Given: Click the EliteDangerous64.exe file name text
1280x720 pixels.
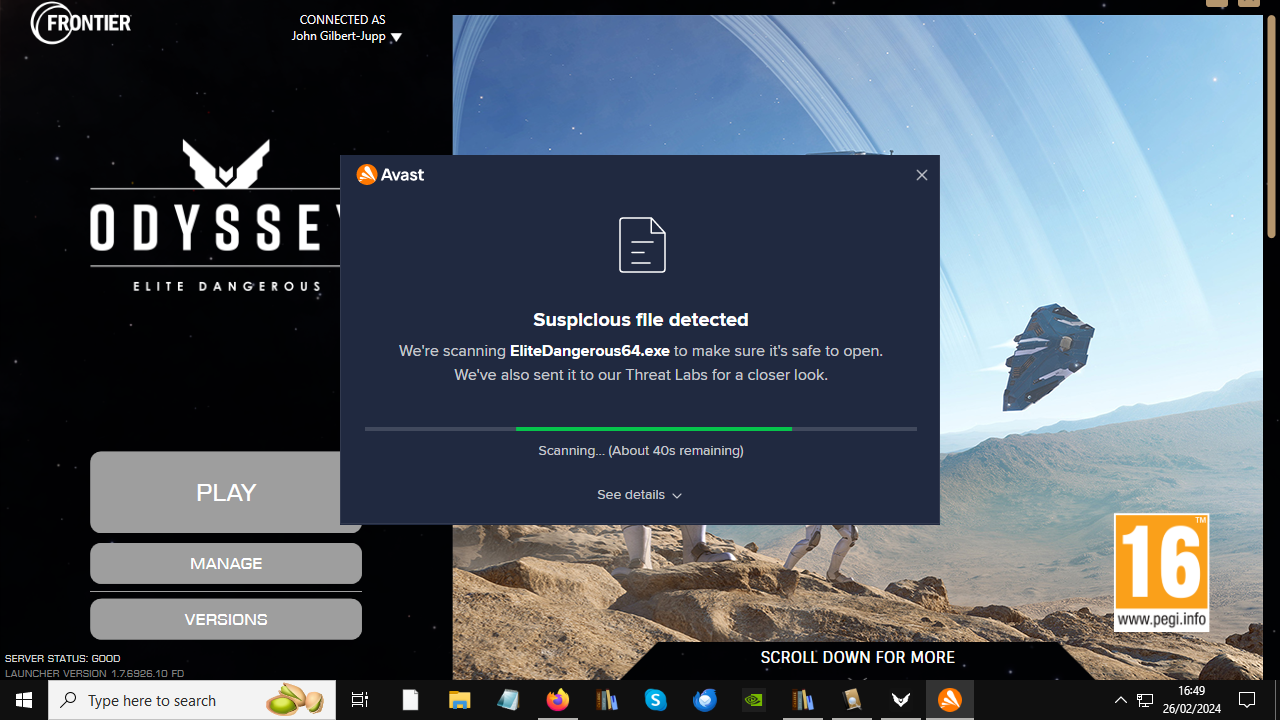Looking at the screenshot, I should pos(589,351).
